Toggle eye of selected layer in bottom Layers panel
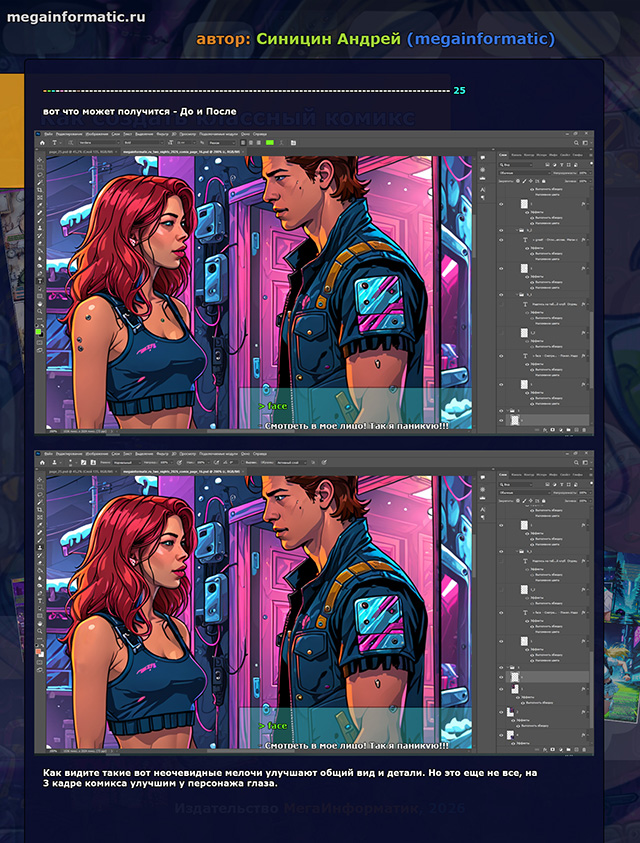Screen dimensions: 640x843 (x=501, y=677)
